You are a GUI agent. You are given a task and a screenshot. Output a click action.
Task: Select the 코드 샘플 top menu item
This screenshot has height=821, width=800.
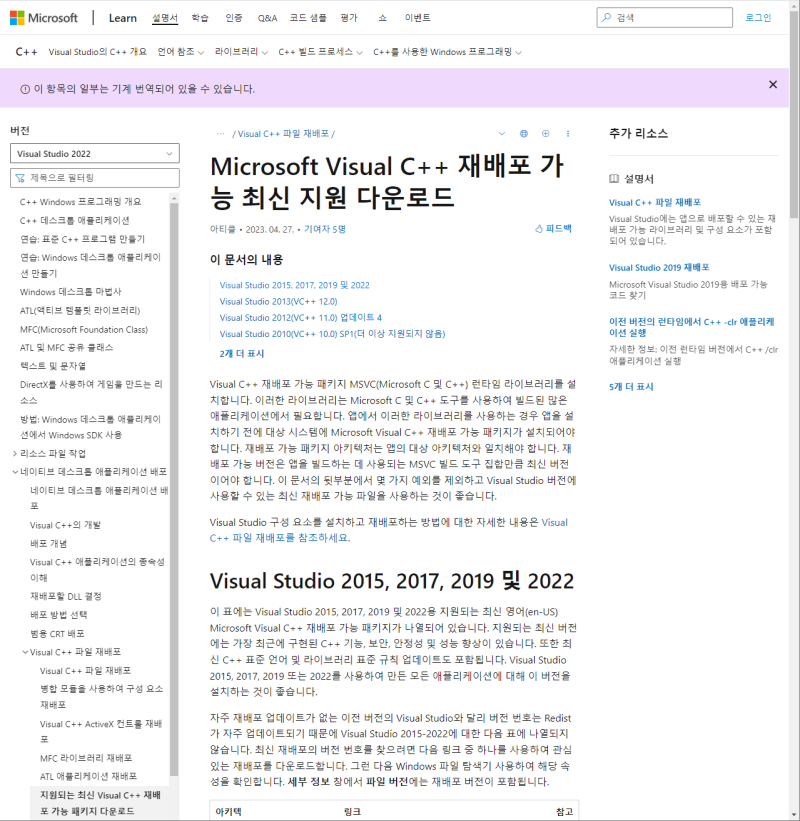point(308,18)
